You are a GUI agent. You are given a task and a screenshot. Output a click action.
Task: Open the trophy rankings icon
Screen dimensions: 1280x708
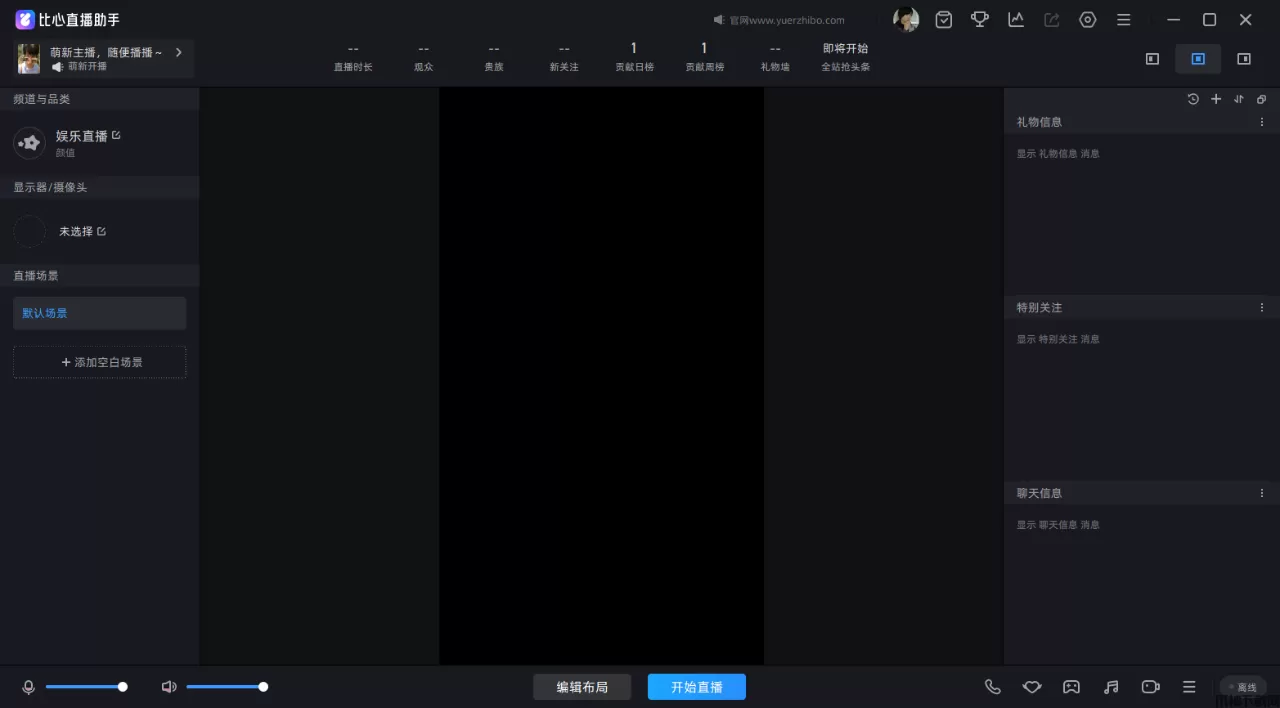980,20
